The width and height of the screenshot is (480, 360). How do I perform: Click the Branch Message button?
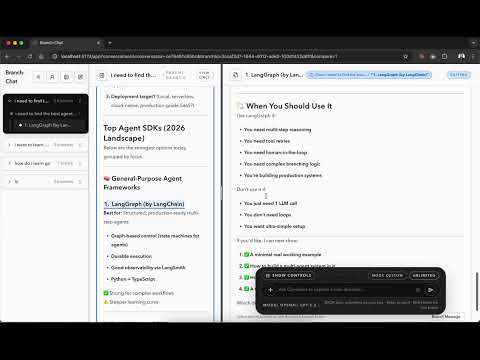coord(446,316)
